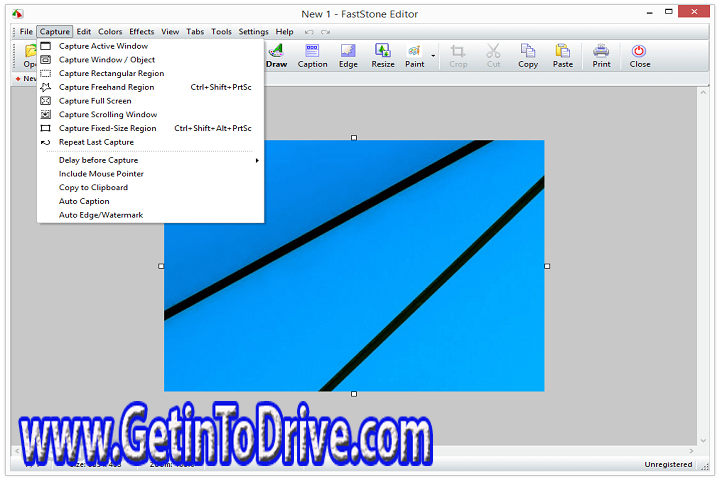Click the top center selection handle
Image resolution: width=720 pixels, height=480 pixels.
(x=354, y=138)
